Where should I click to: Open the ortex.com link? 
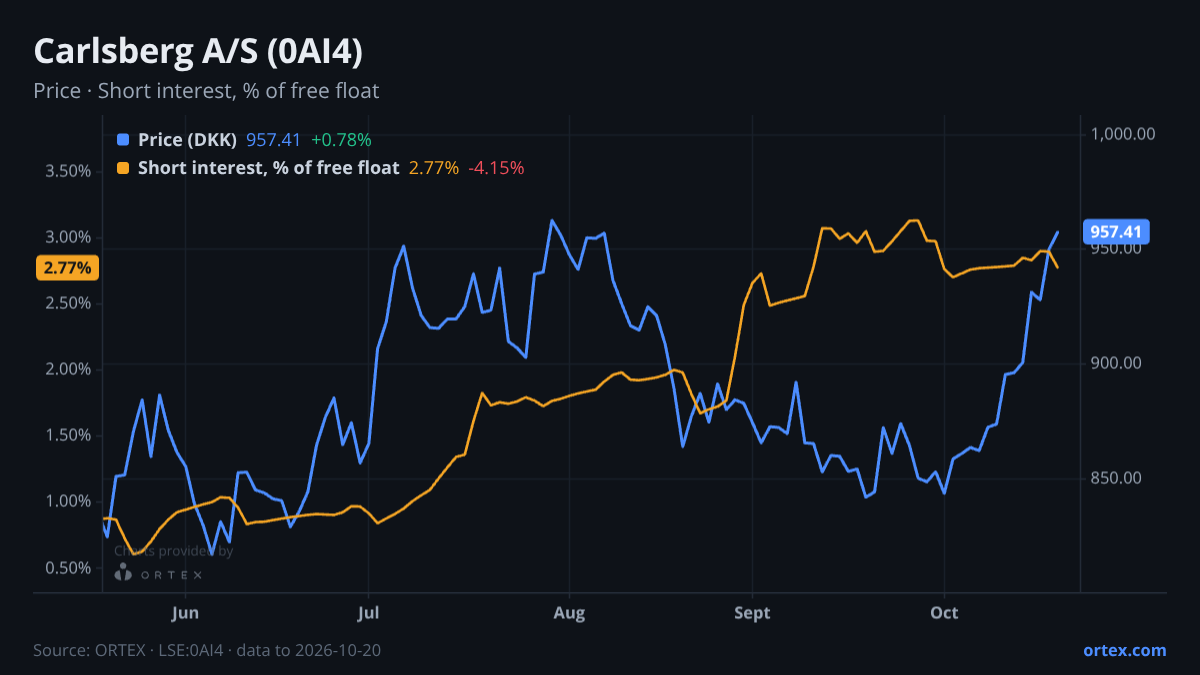coord(1124,650)
